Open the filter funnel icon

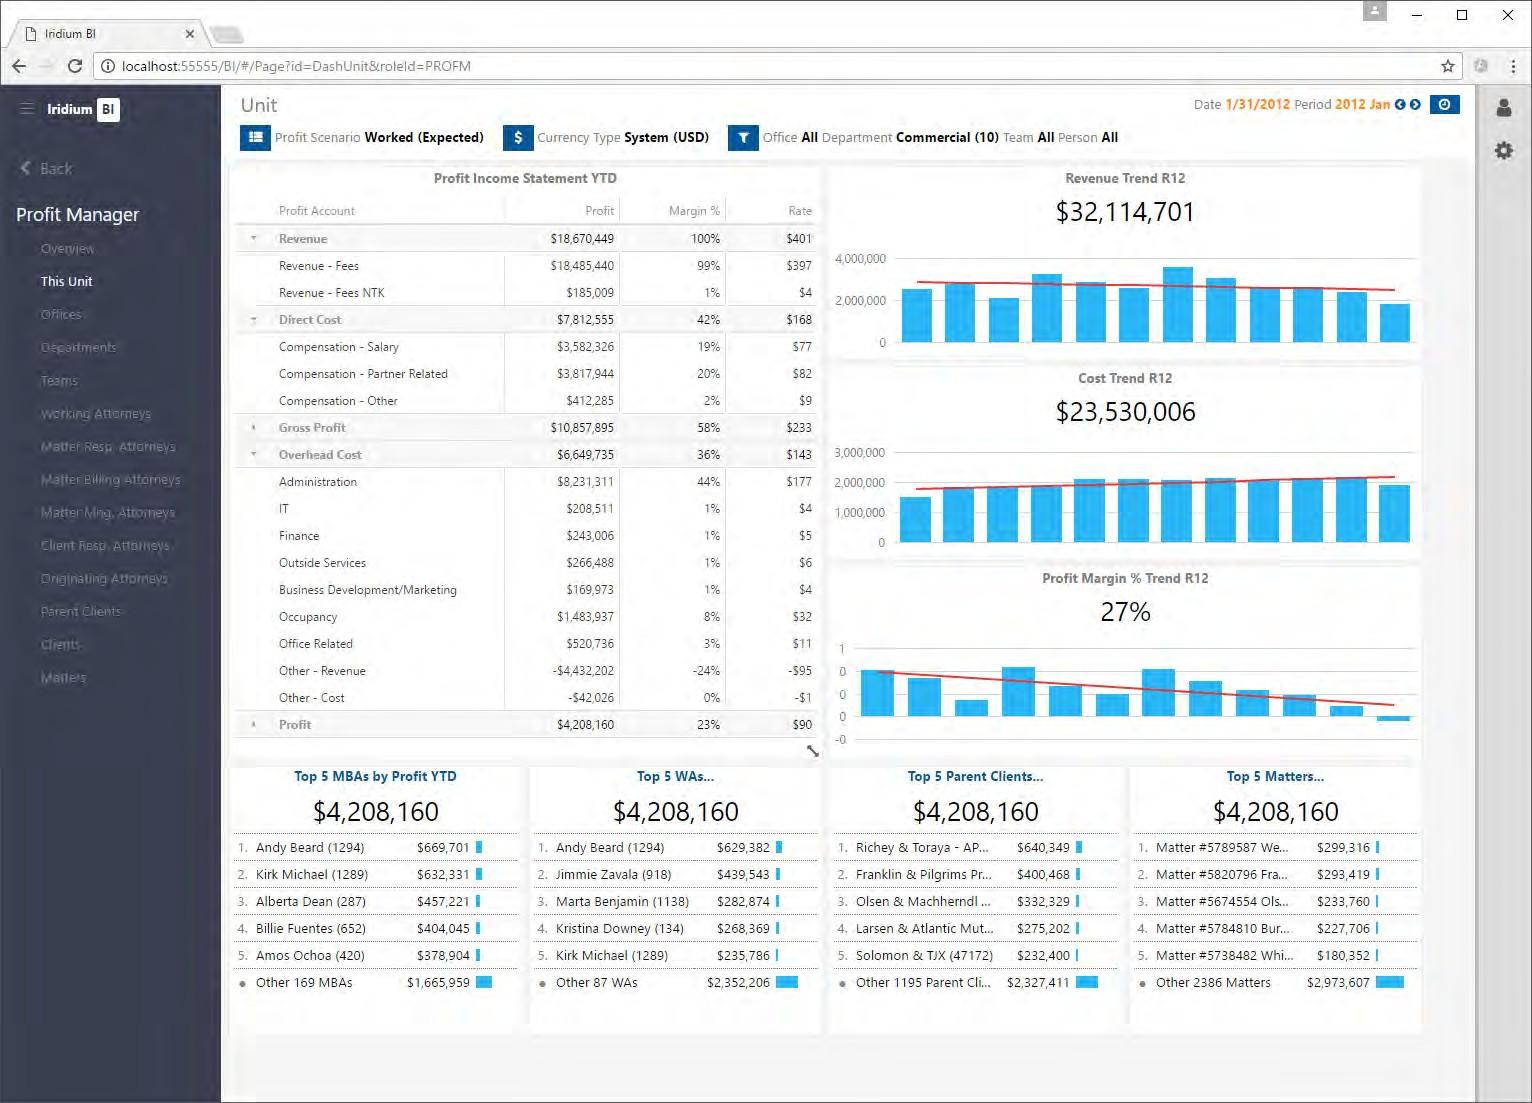(x=743, y=138)
